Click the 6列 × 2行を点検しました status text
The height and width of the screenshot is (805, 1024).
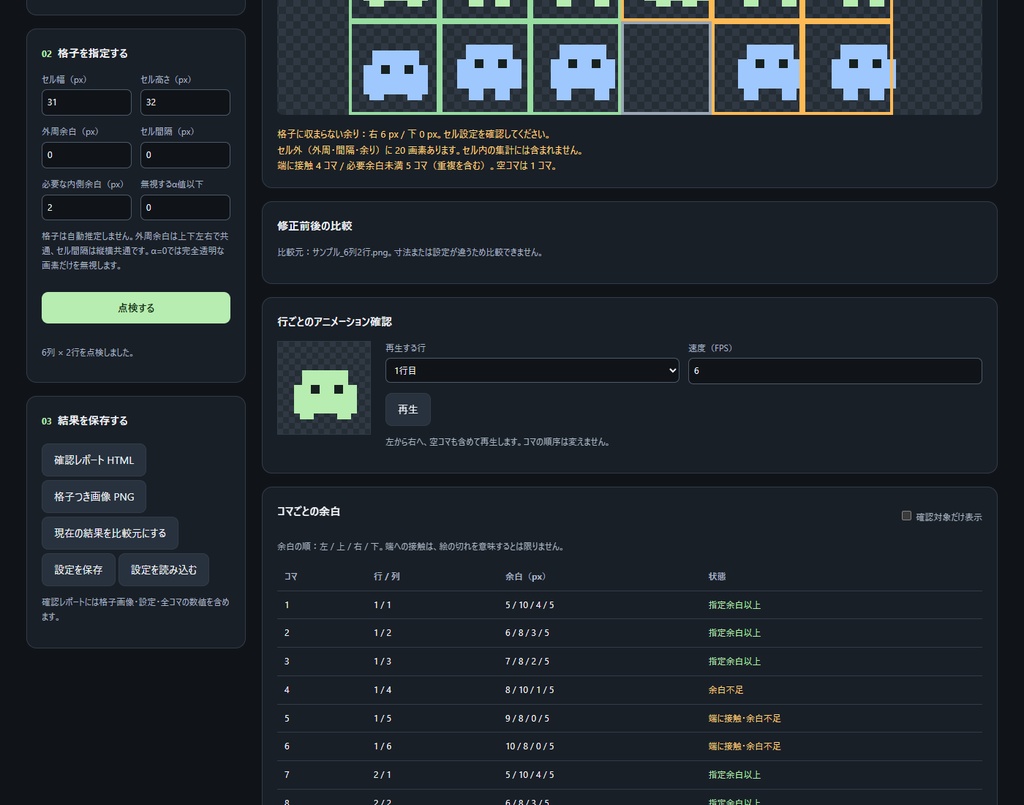tap(88, 353)
